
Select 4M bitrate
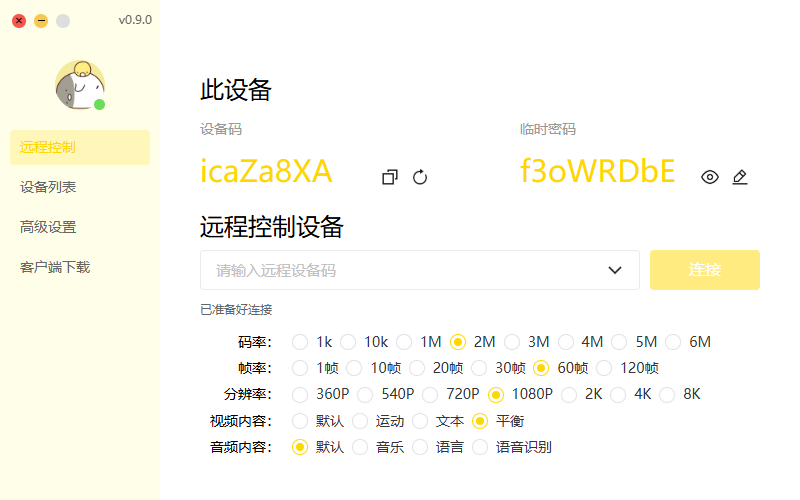tap(566, 342)
